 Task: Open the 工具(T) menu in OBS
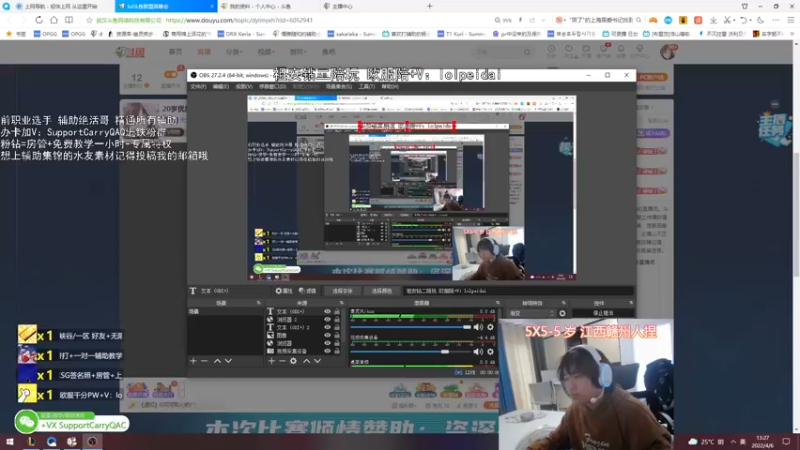point(366,87)
